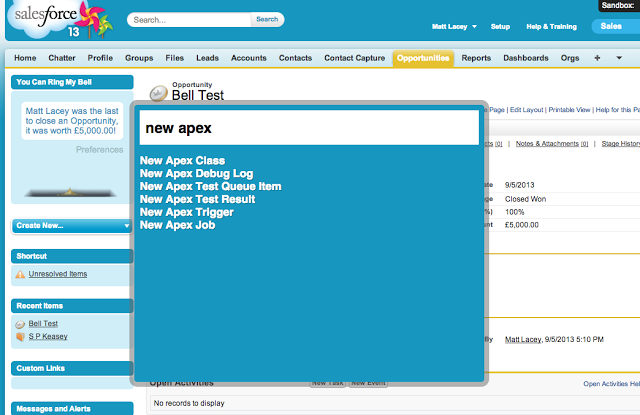Open the Setup link in header

pyautogui.click(x=500, y=26)
